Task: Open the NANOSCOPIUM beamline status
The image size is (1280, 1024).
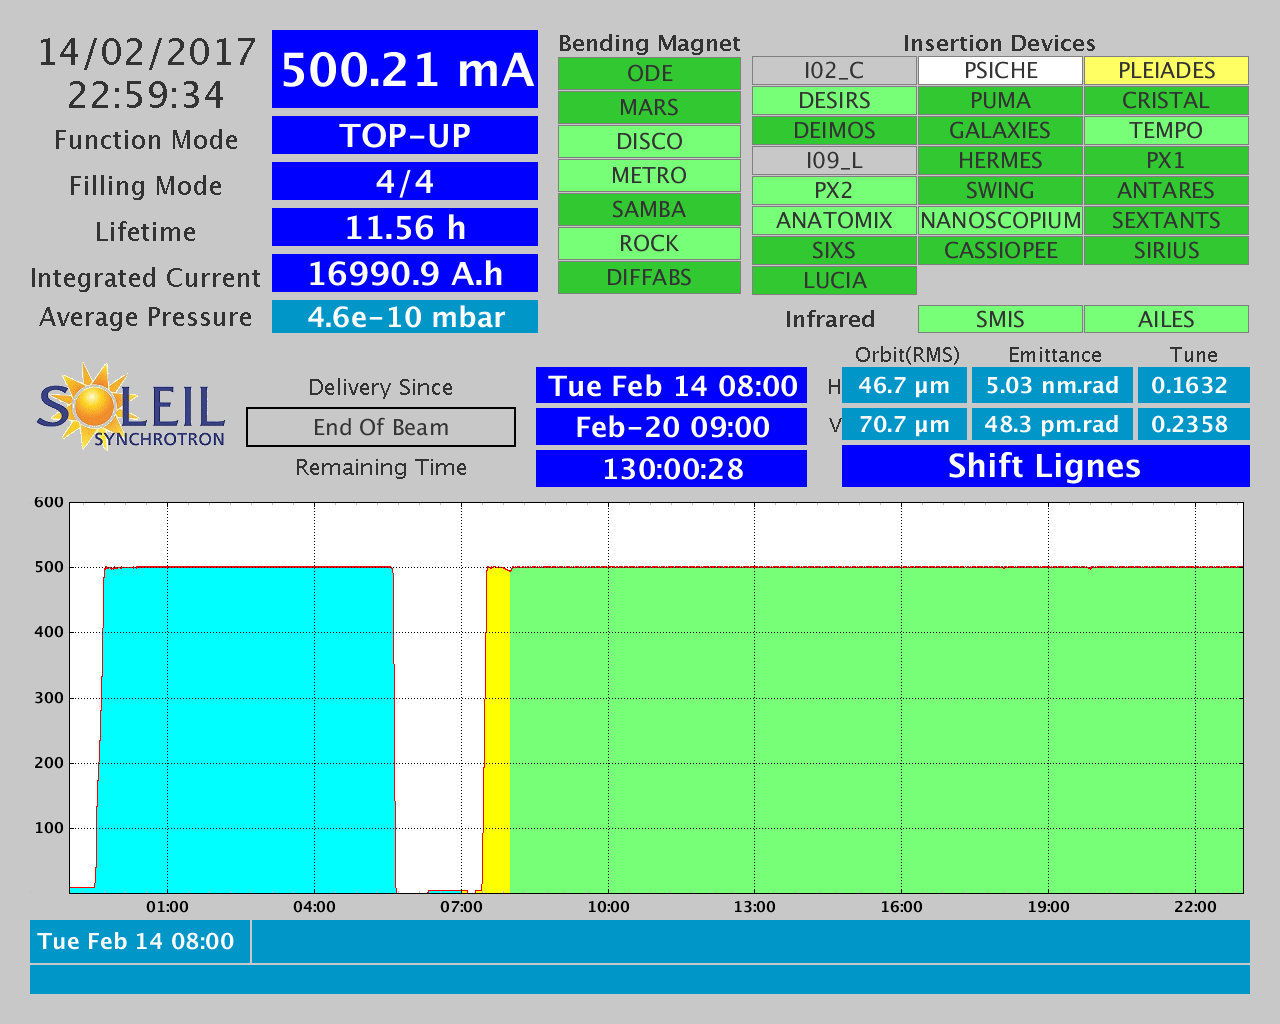Action: (1000, 221)
